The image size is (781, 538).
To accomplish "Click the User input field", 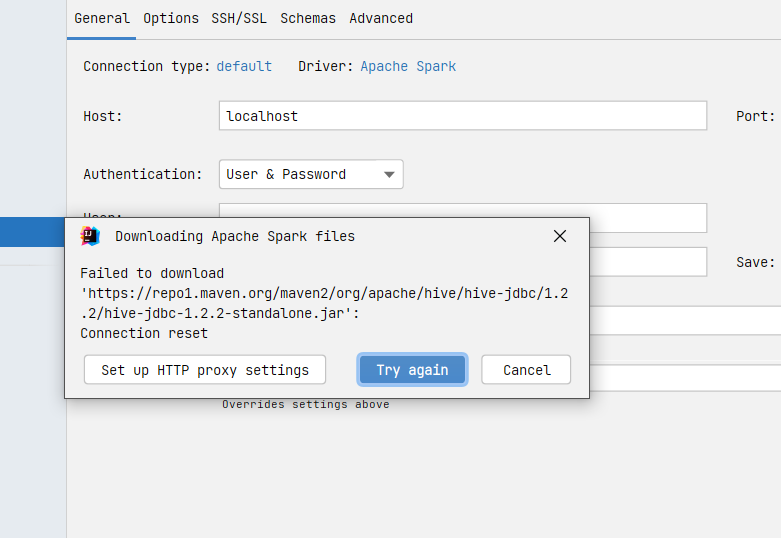I will tap(463, 210).
